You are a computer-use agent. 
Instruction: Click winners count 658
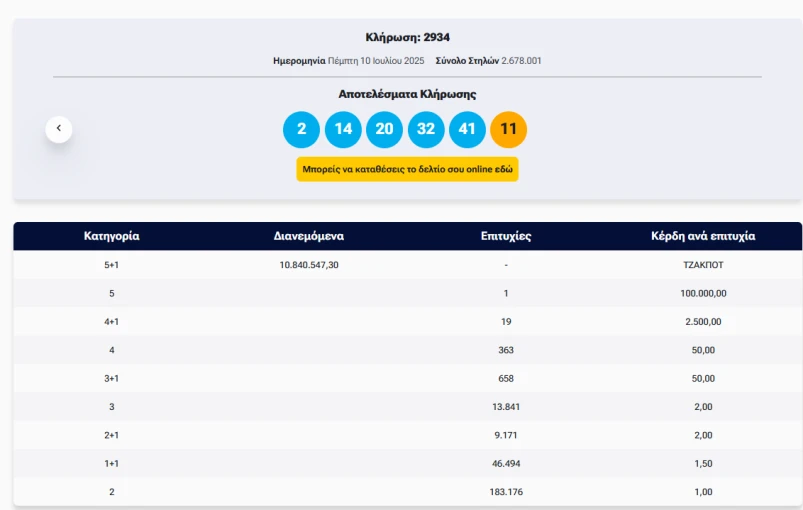(x=506, y=378)
